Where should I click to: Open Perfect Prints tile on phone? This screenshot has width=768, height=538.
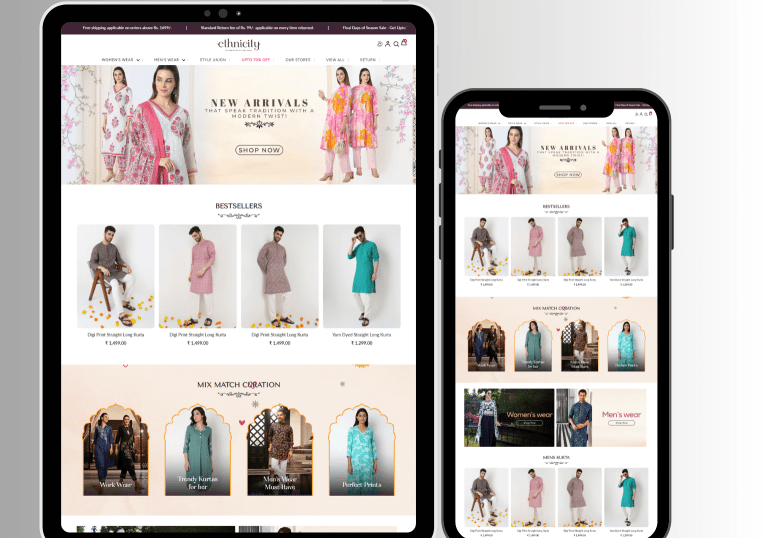(x=626, y=346)
